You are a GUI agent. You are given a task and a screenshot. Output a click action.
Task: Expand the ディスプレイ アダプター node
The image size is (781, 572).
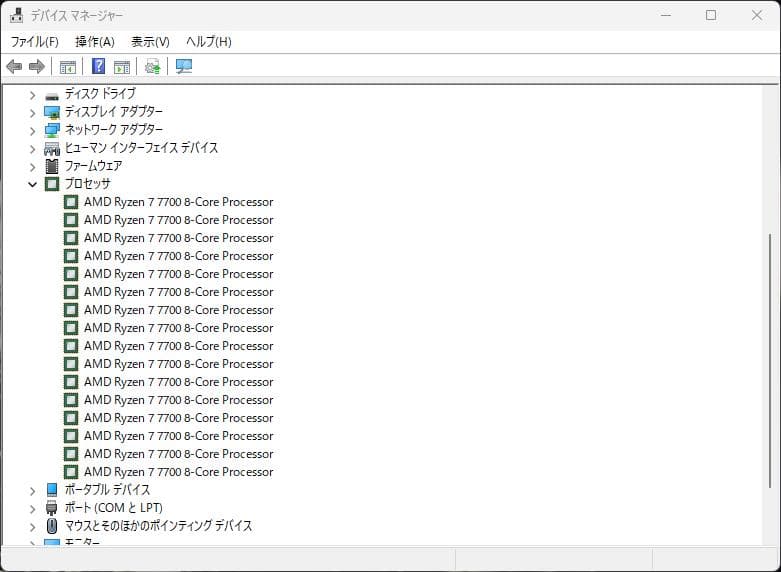(x=32, y=113)
